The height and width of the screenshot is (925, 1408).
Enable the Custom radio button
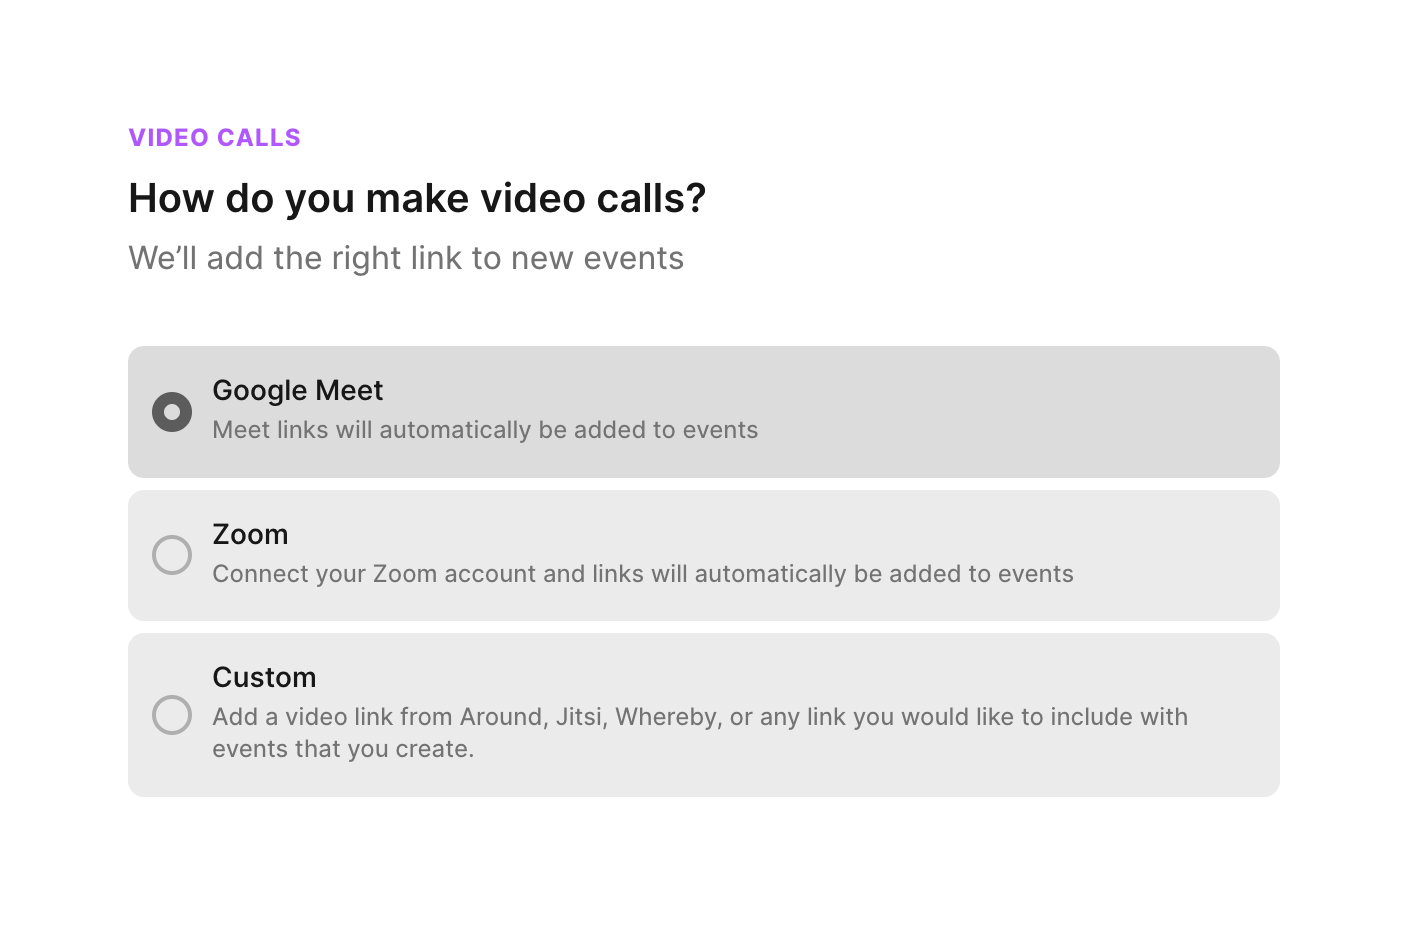click(172, 715)
